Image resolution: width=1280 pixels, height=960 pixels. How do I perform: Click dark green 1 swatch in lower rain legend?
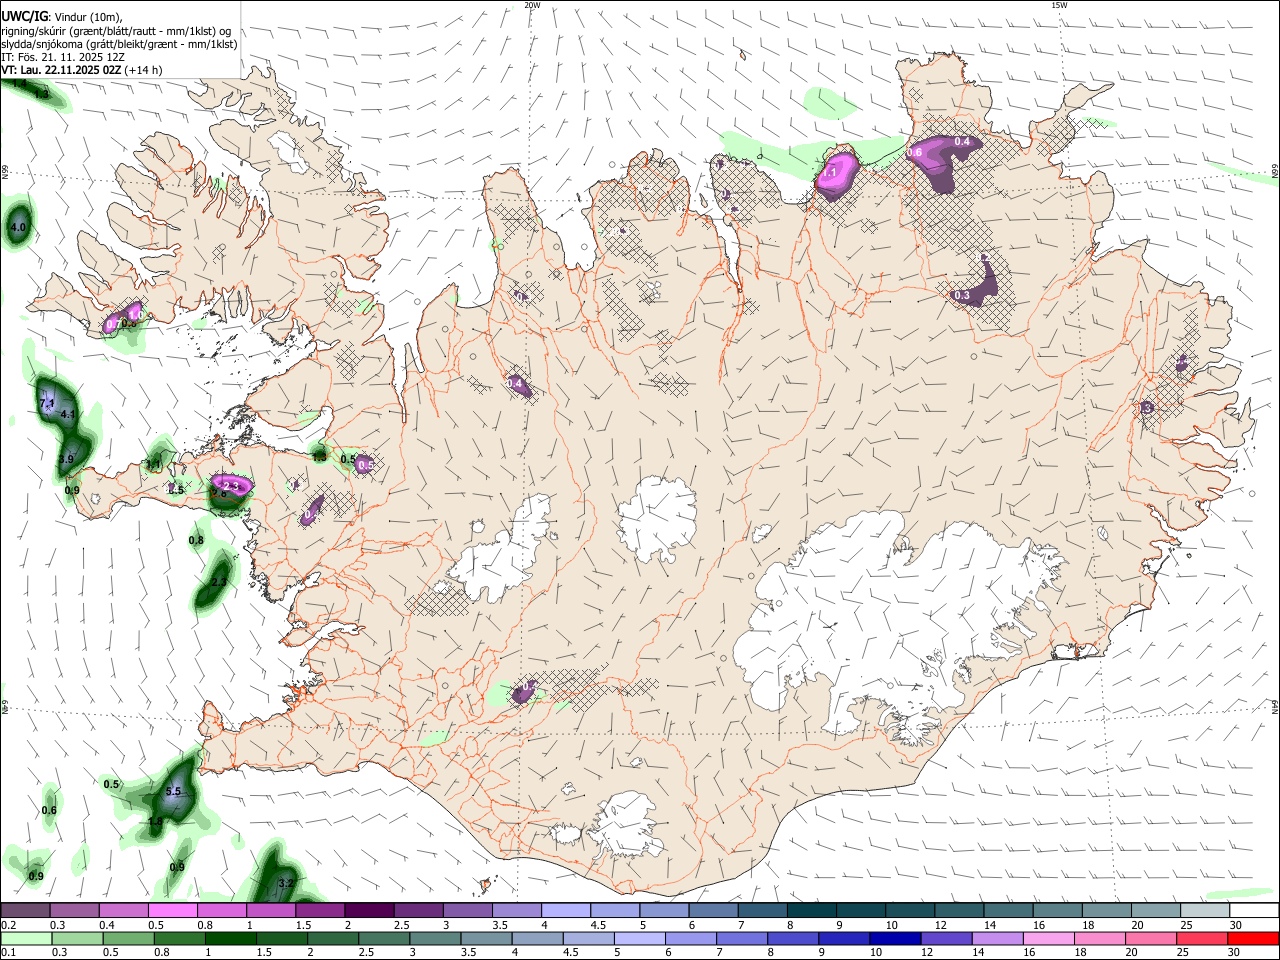230,938
